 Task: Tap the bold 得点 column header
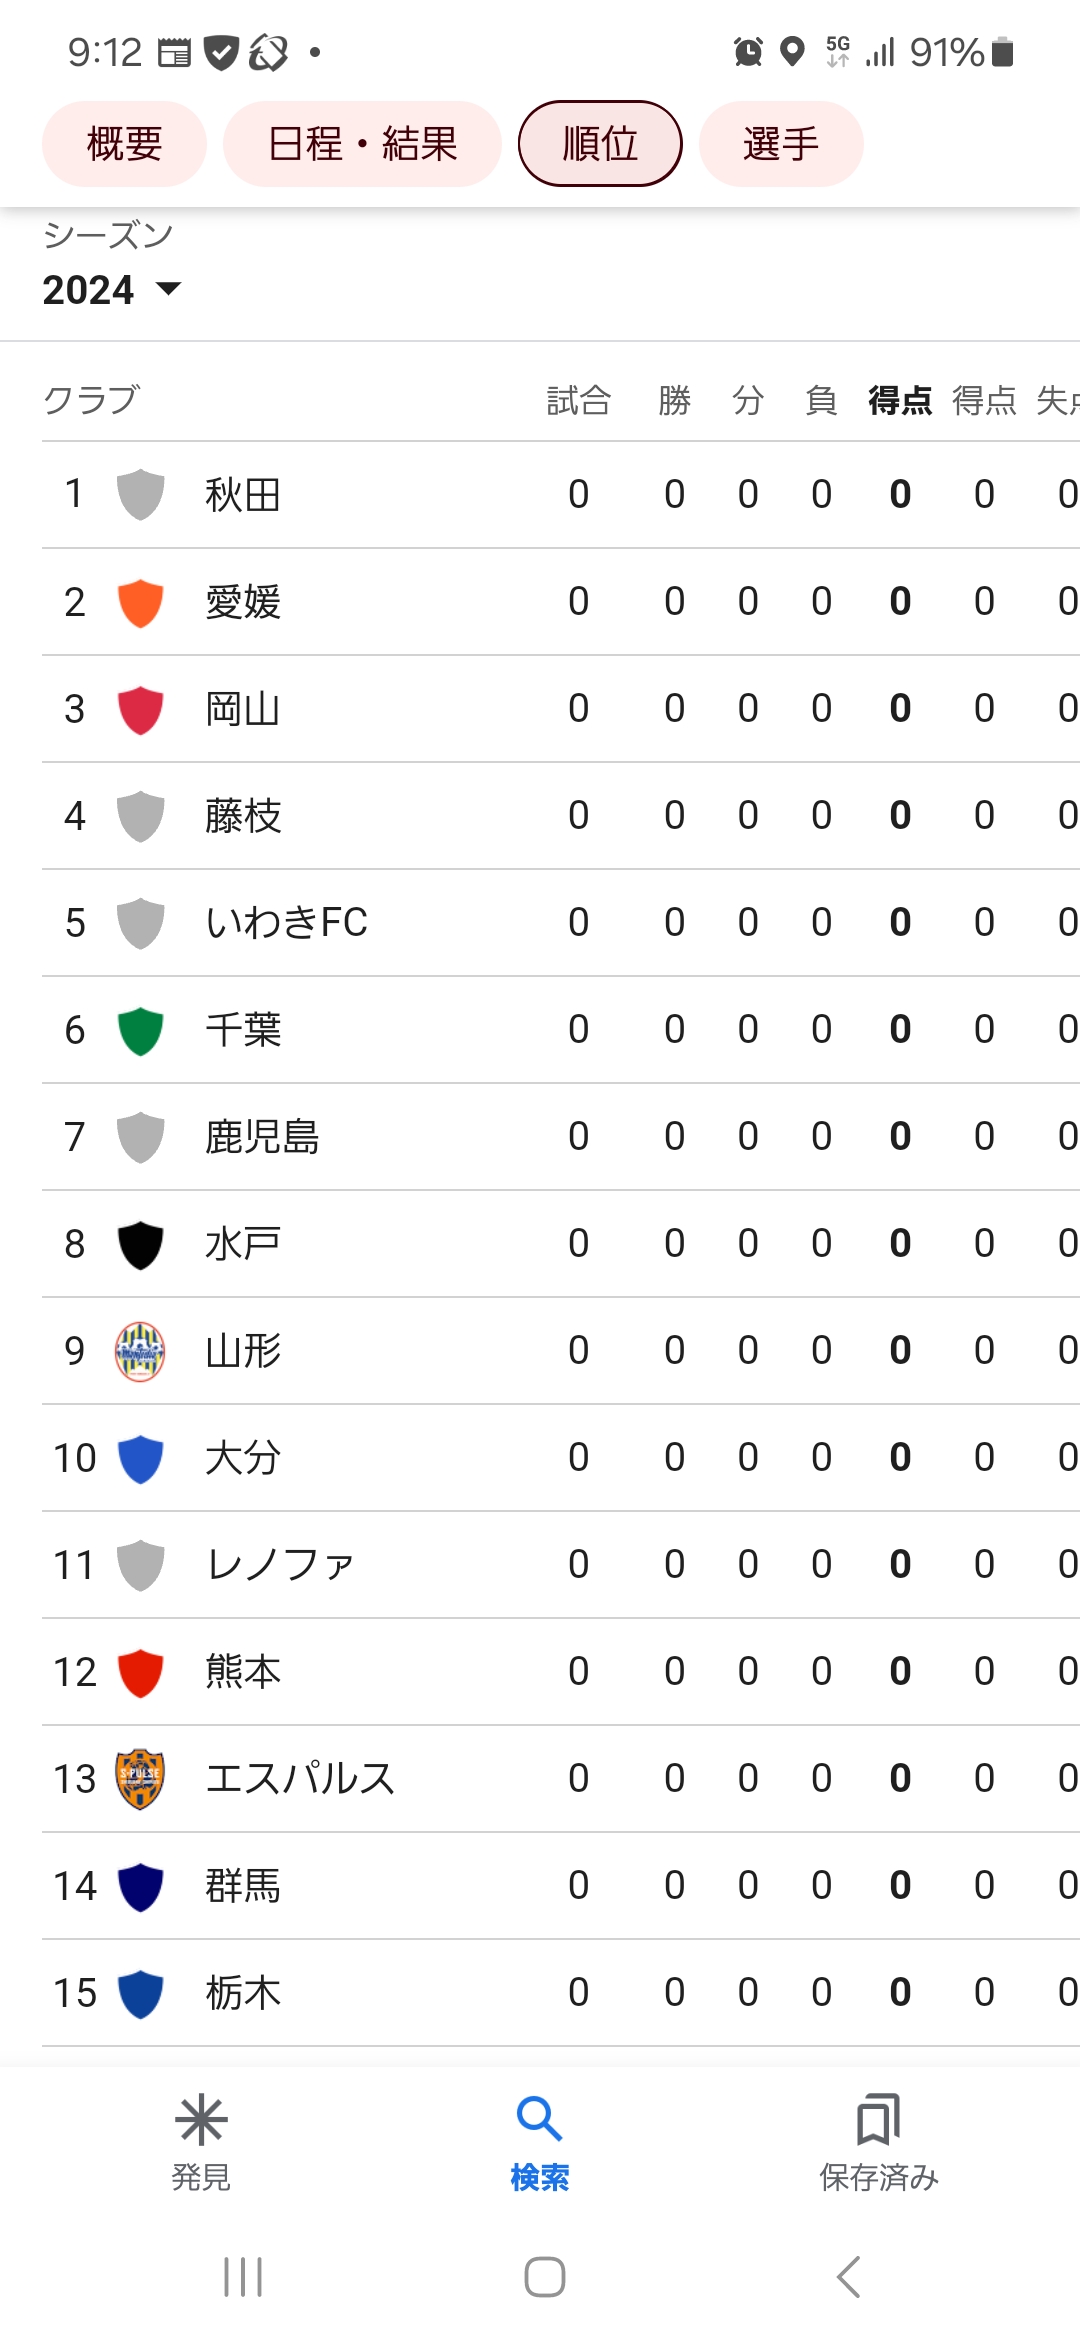900,400
